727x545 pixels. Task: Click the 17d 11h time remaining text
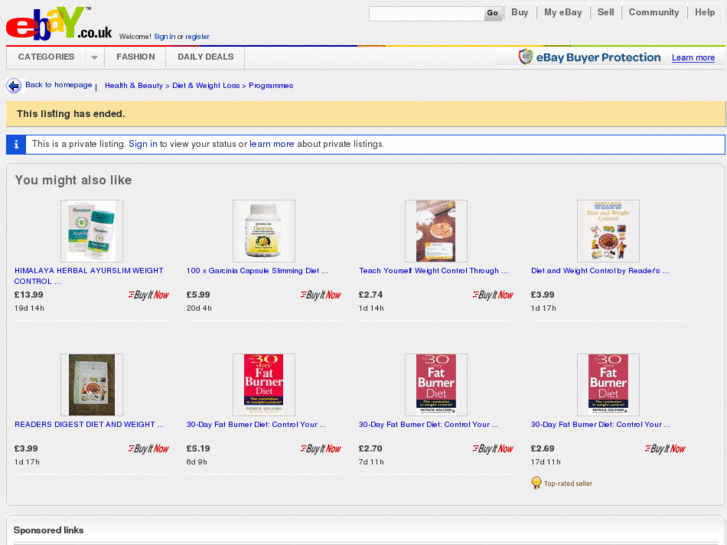(x=546, y=462)
